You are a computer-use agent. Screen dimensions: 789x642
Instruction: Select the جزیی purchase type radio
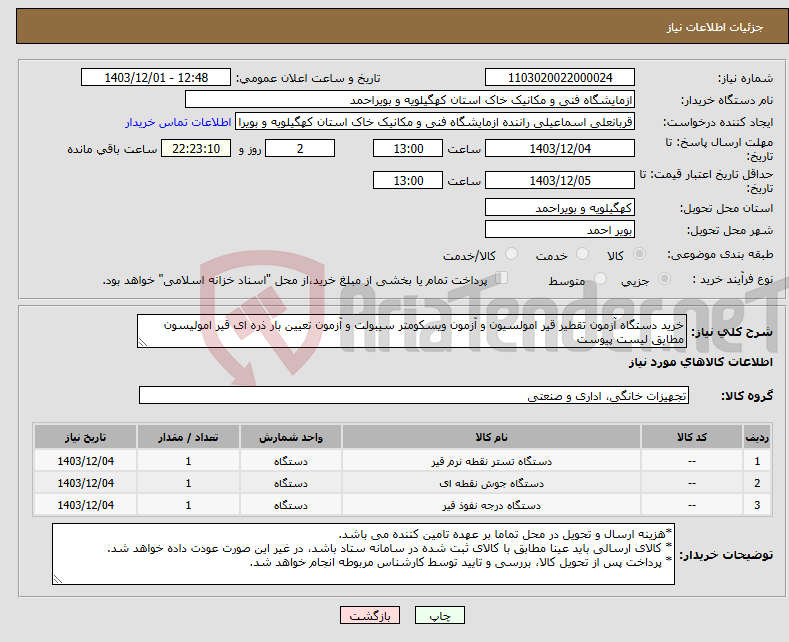664,279
